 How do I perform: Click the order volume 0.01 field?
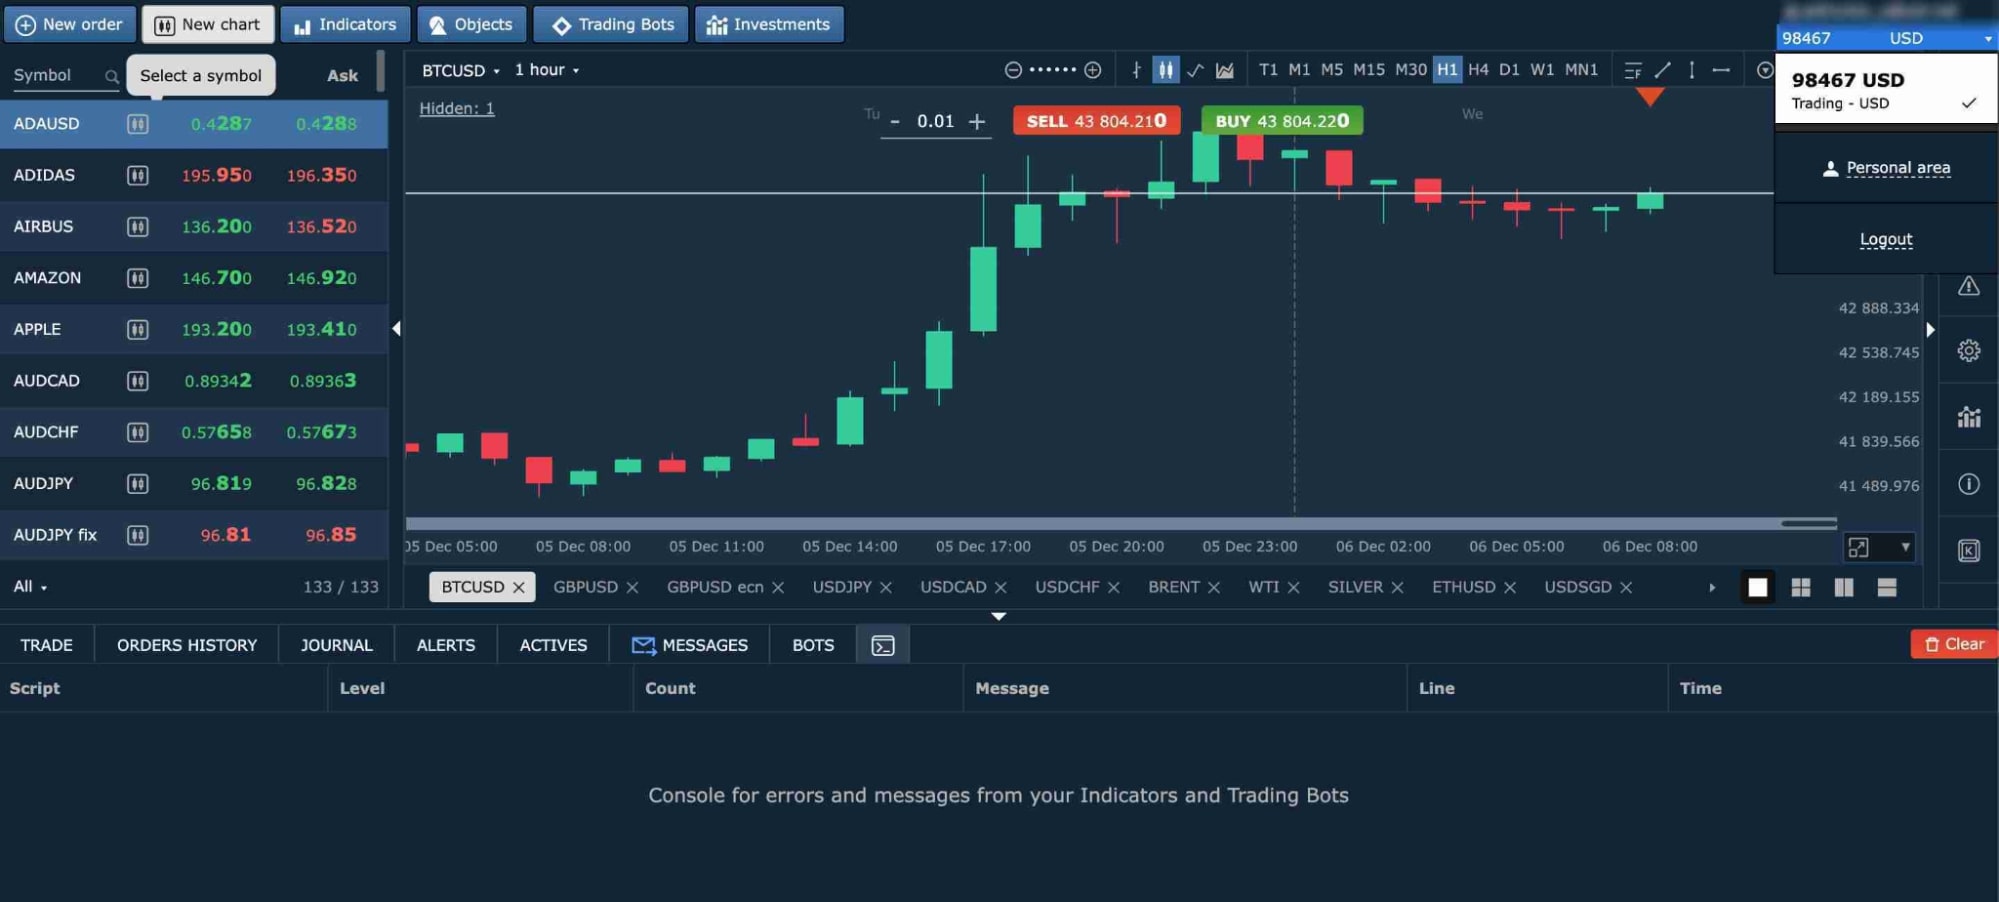pyautogui.click(x=935, y=121)
